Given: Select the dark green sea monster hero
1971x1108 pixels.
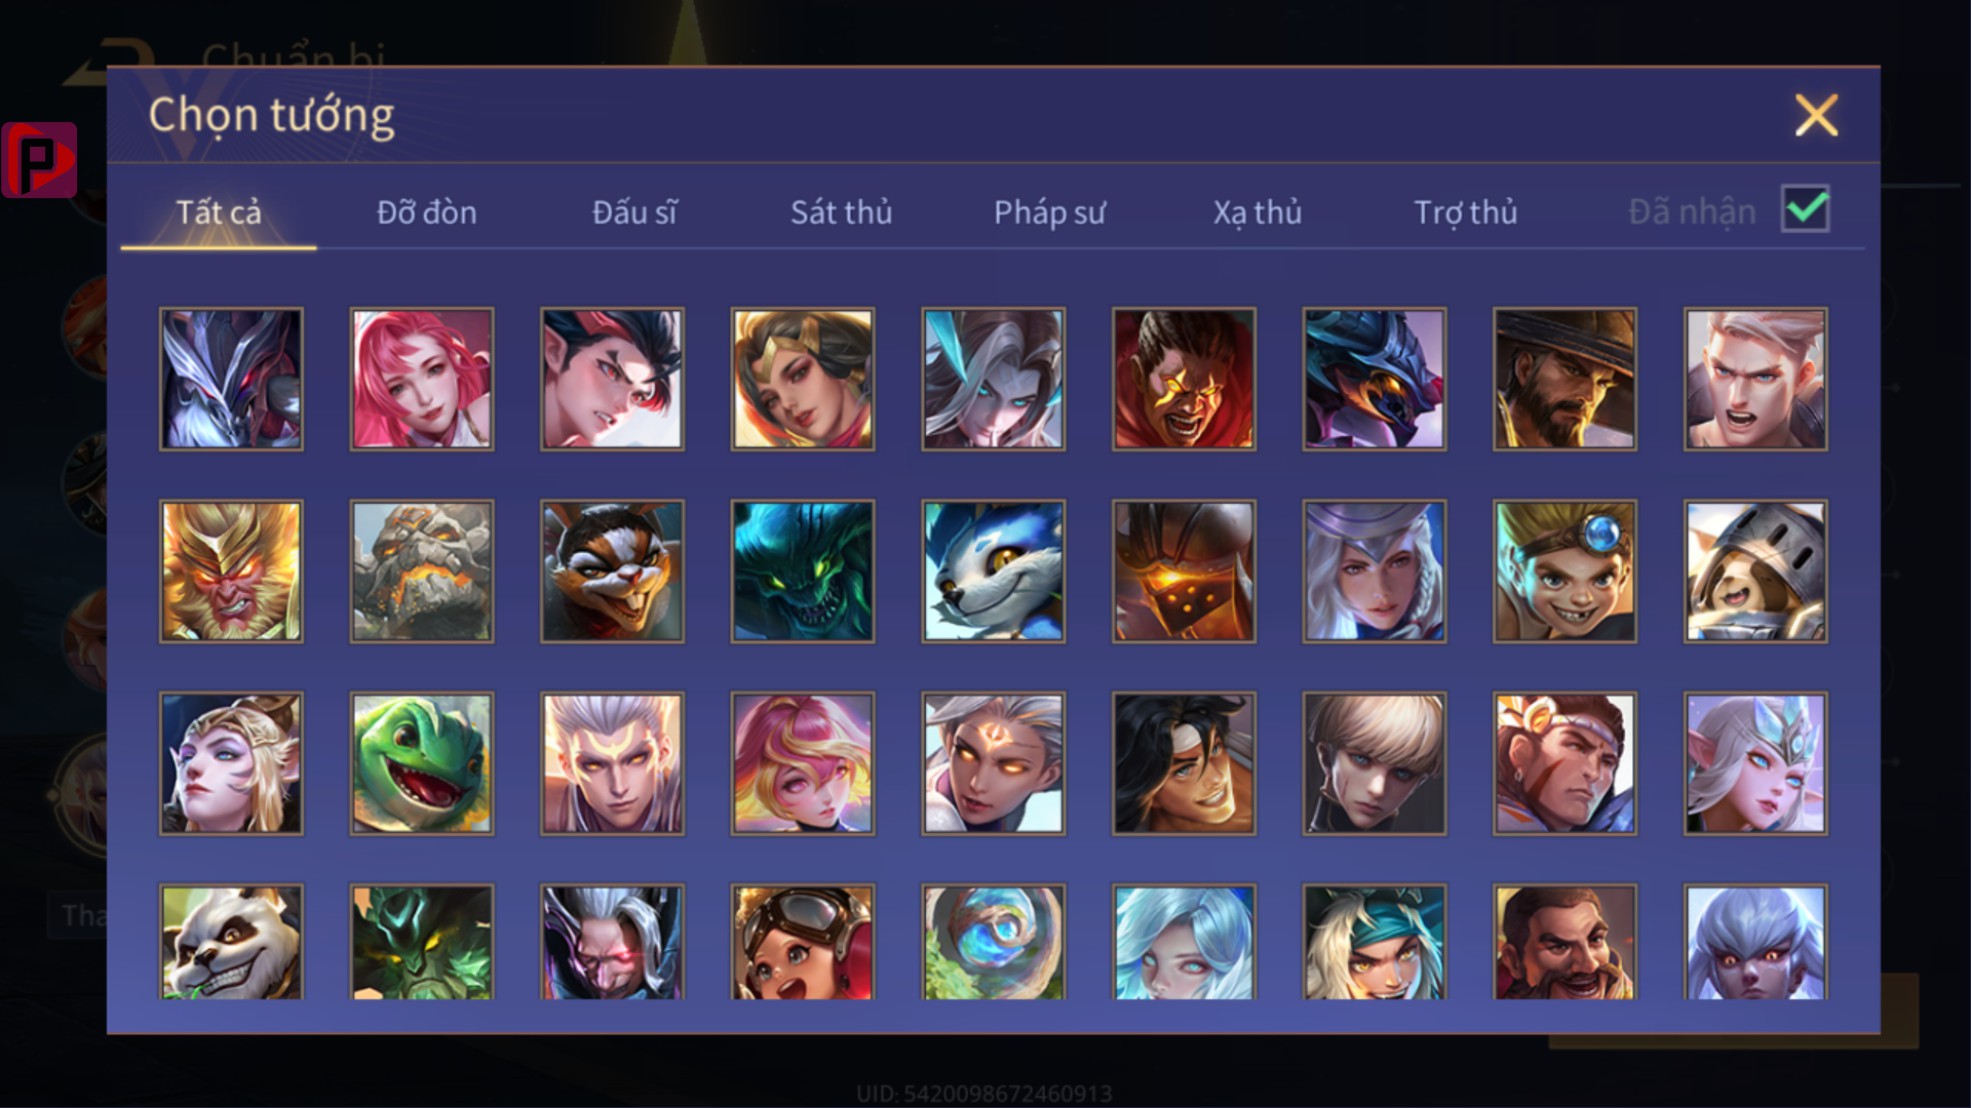Looking at the screenshot, I should [803, 571].
